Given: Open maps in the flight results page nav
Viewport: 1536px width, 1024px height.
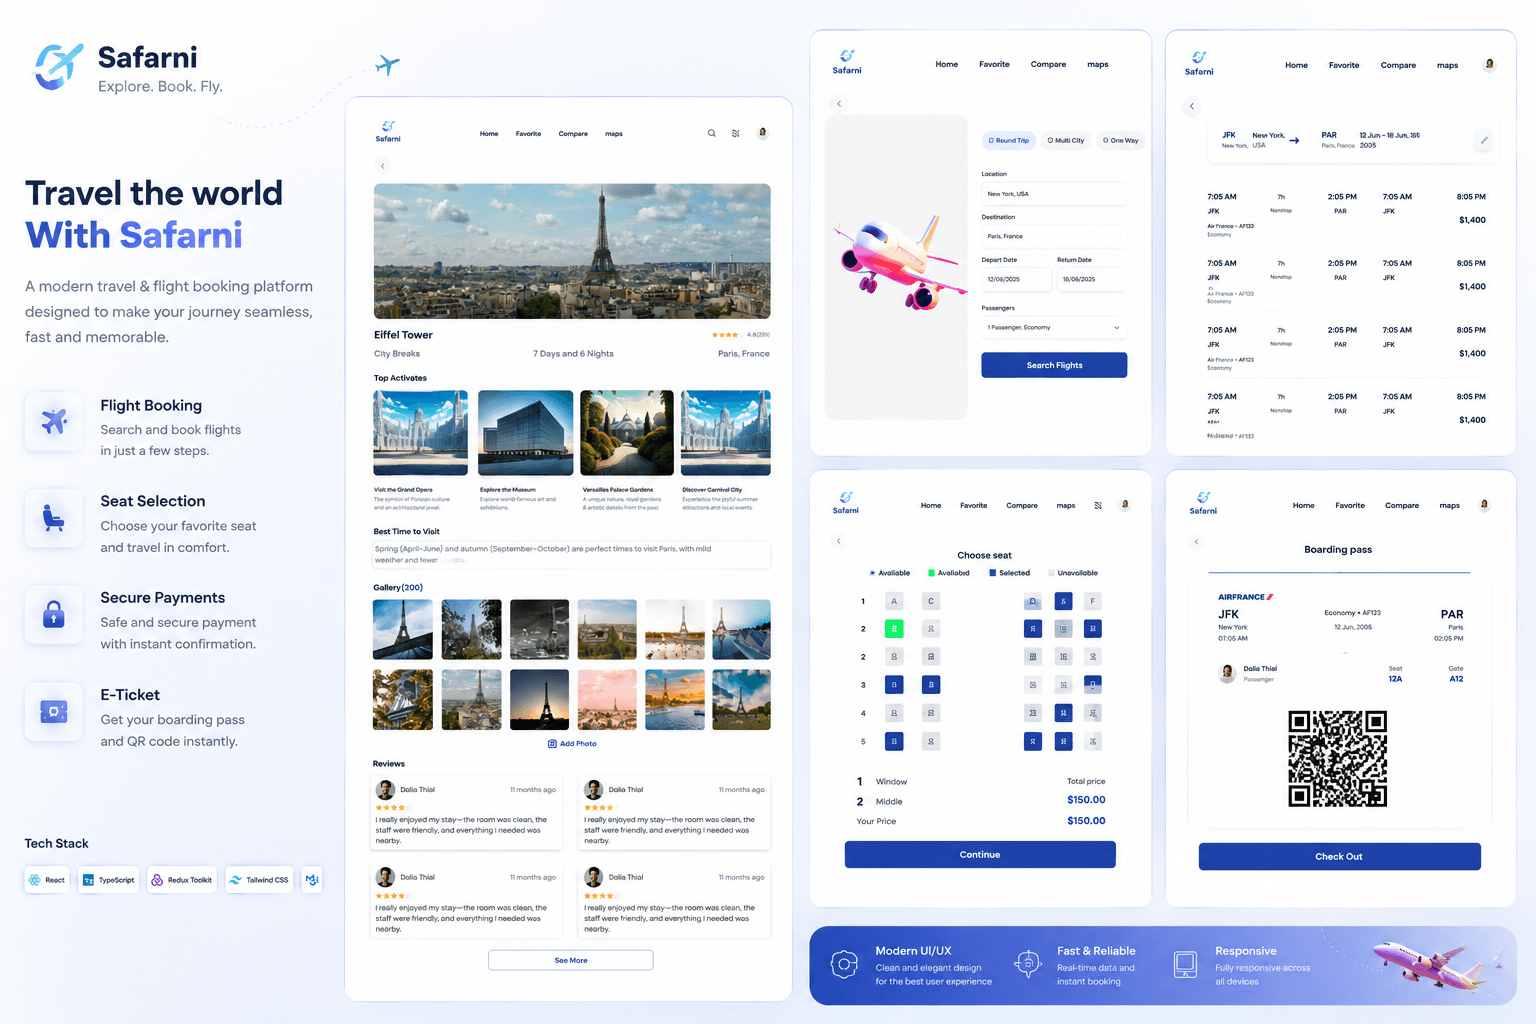Looking at the screenshot, I should 1447,65.
